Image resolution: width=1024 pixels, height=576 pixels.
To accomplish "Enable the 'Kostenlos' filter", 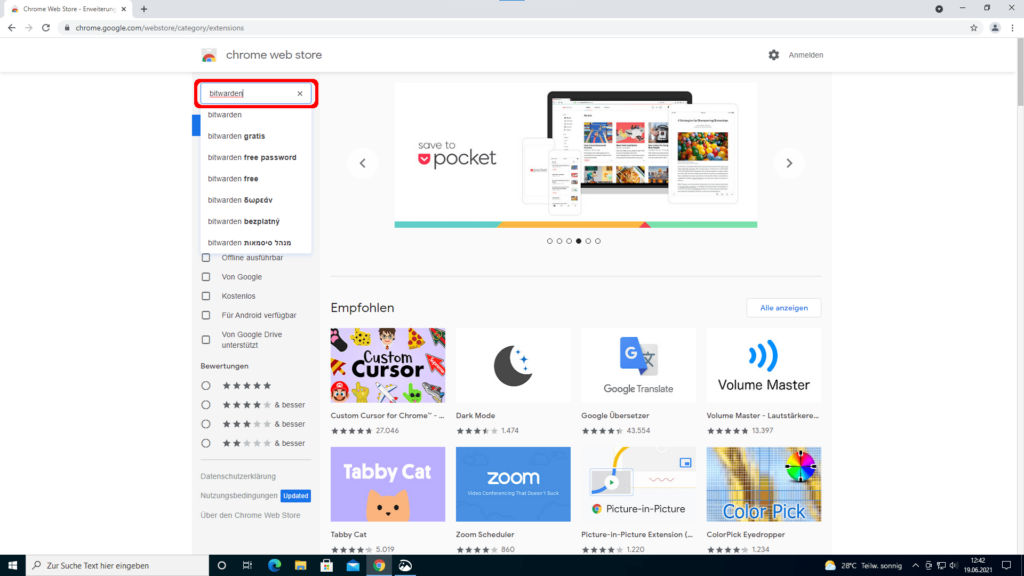I will click(x=206, y=296).
